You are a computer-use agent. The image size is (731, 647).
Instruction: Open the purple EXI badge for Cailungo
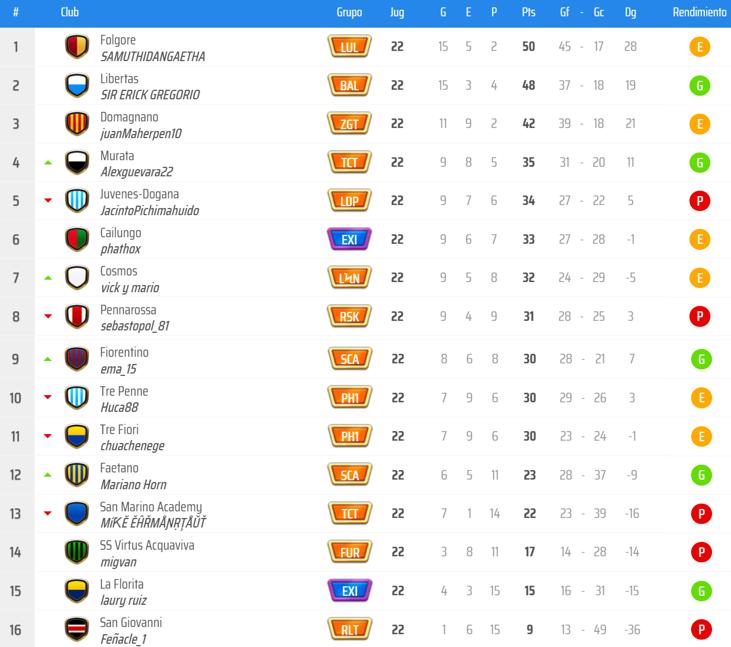(349, 240)
